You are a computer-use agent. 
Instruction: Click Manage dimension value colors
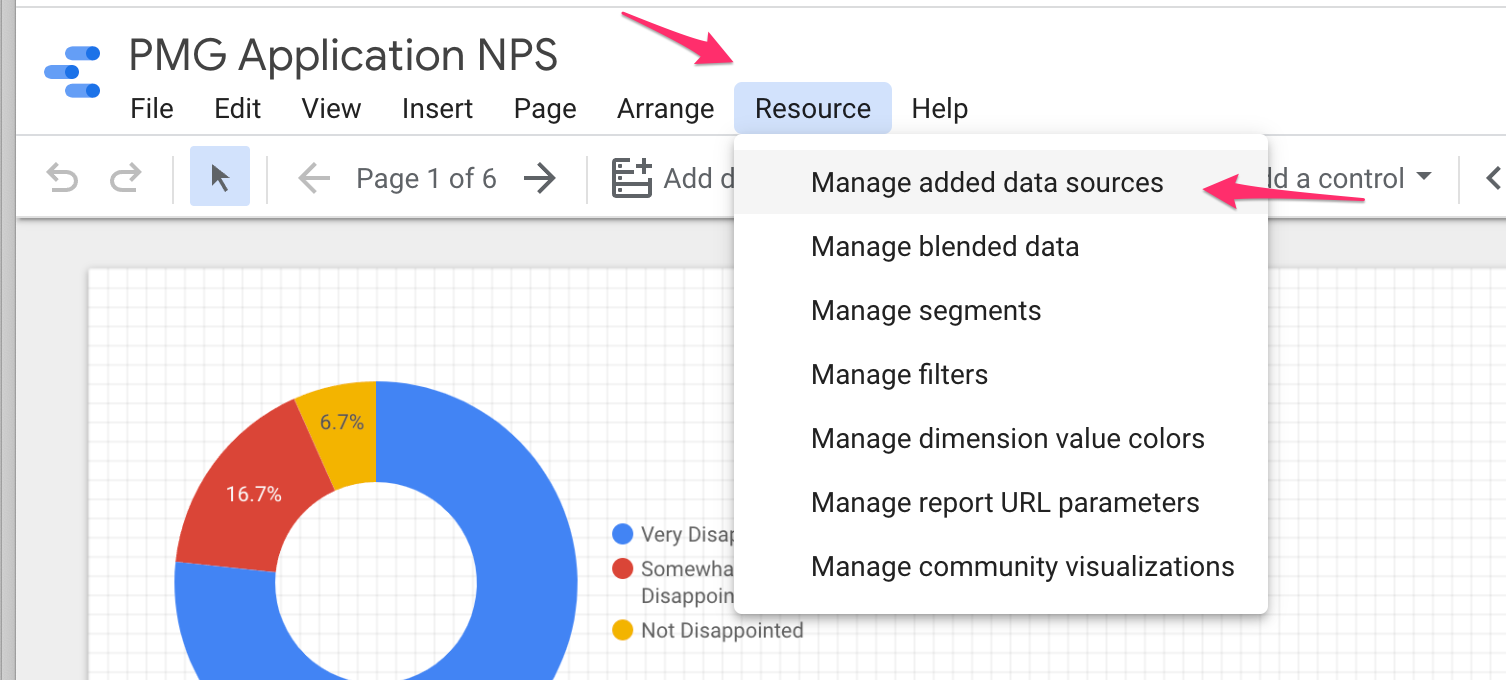[x=1007, y=439]
